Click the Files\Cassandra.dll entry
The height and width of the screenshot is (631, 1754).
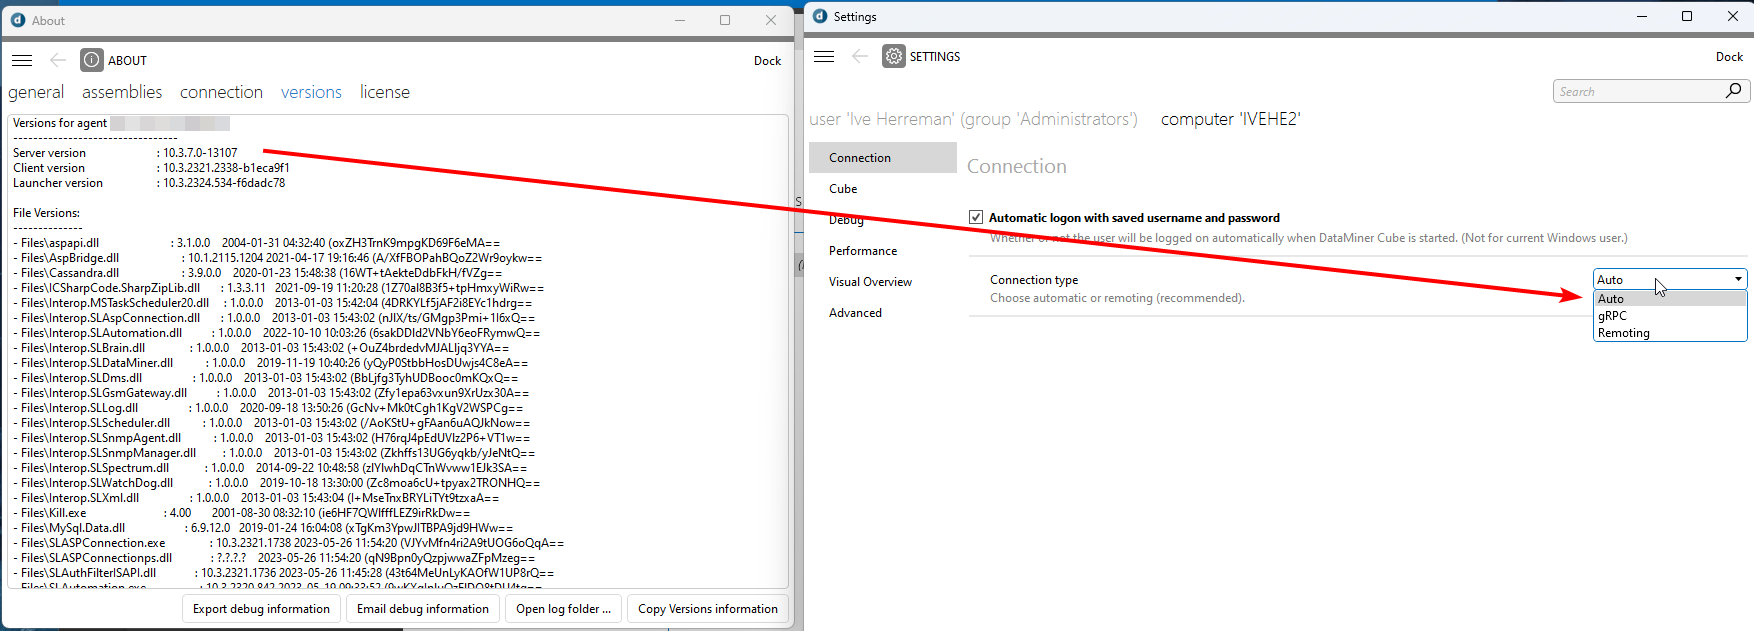[258, 273]
